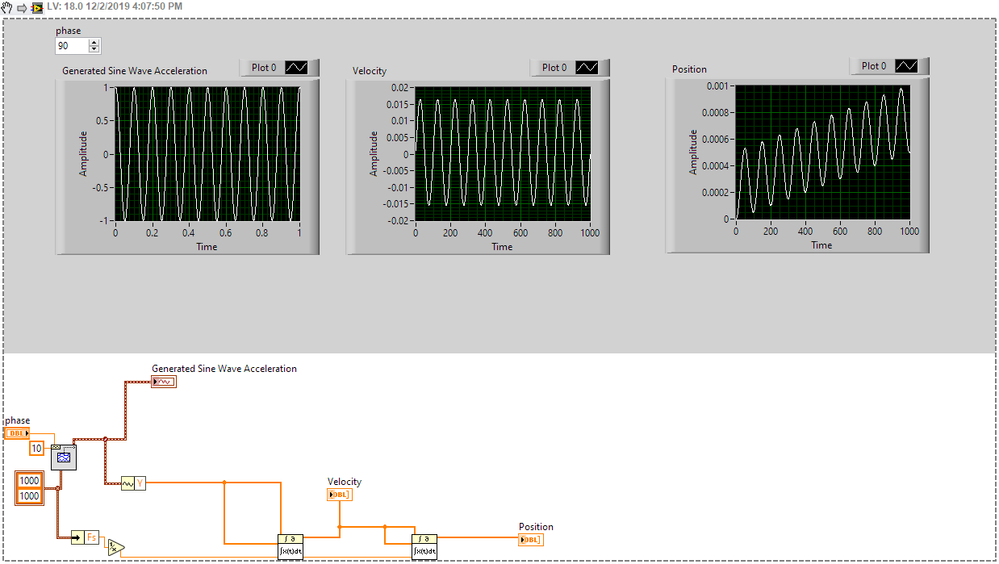Select the first integral x(t)dt VI node
Viewport: 999px width, 564px height.
coord(291,547)
